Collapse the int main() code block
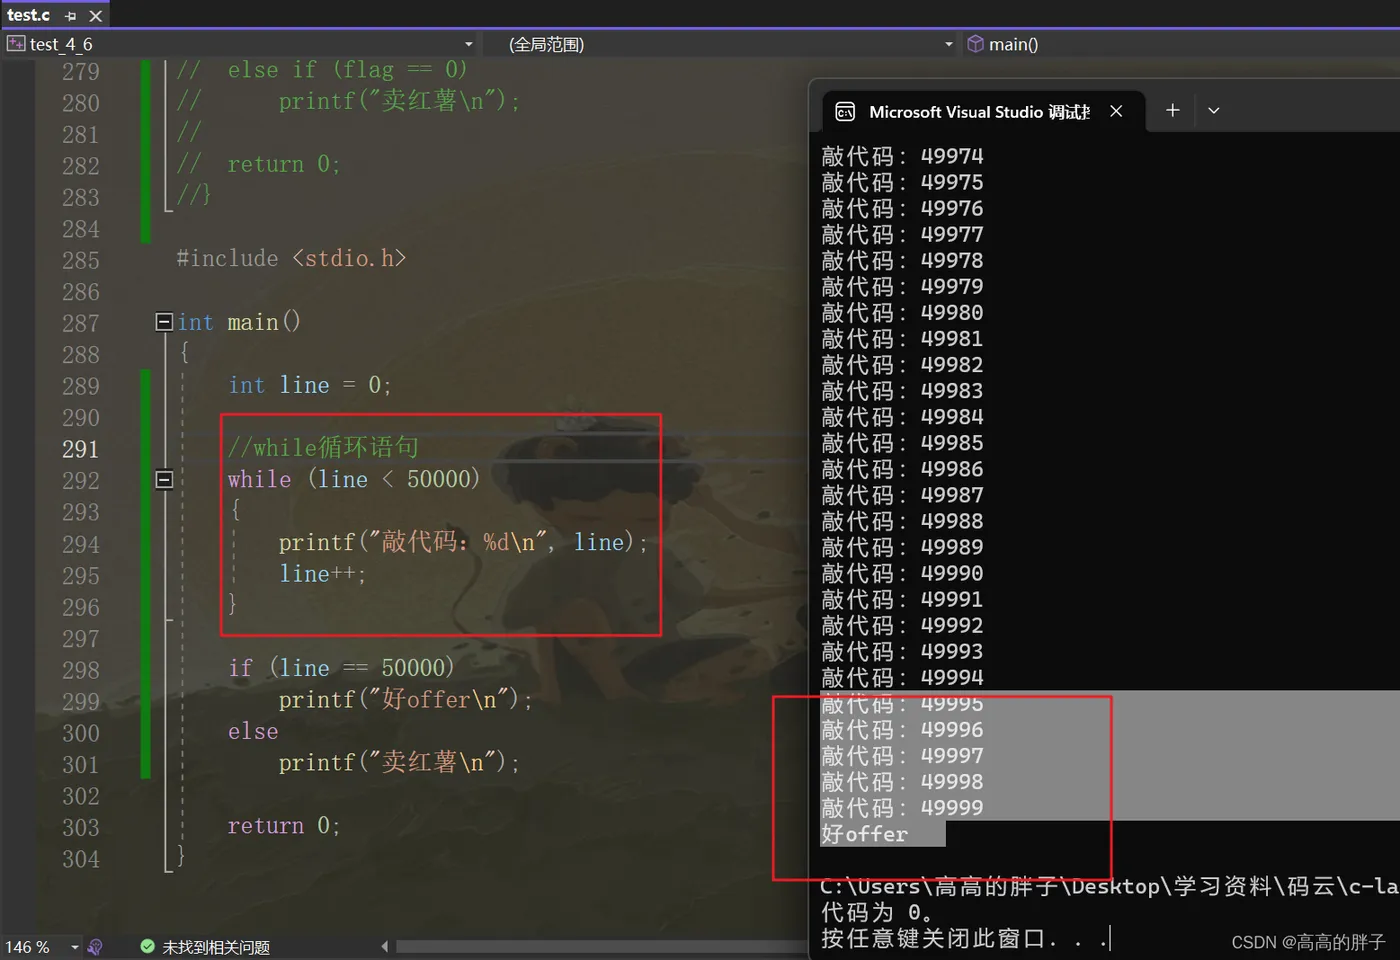Viewport: 1400px width, 960px height. click(x=164, y=322)
